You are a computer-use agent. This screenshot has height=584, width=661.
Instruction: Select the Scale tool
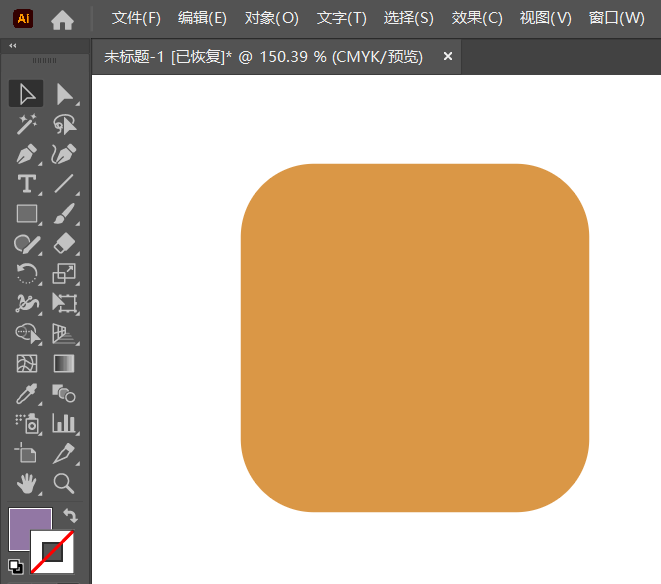click(x=64, y=274)
